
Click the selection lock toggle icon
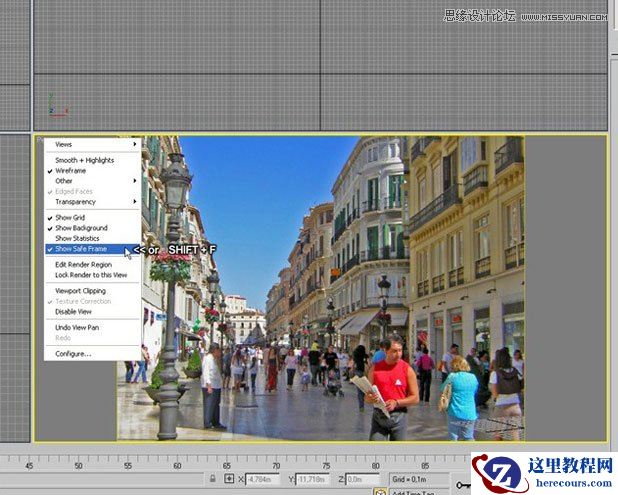[x=213, y=479]
